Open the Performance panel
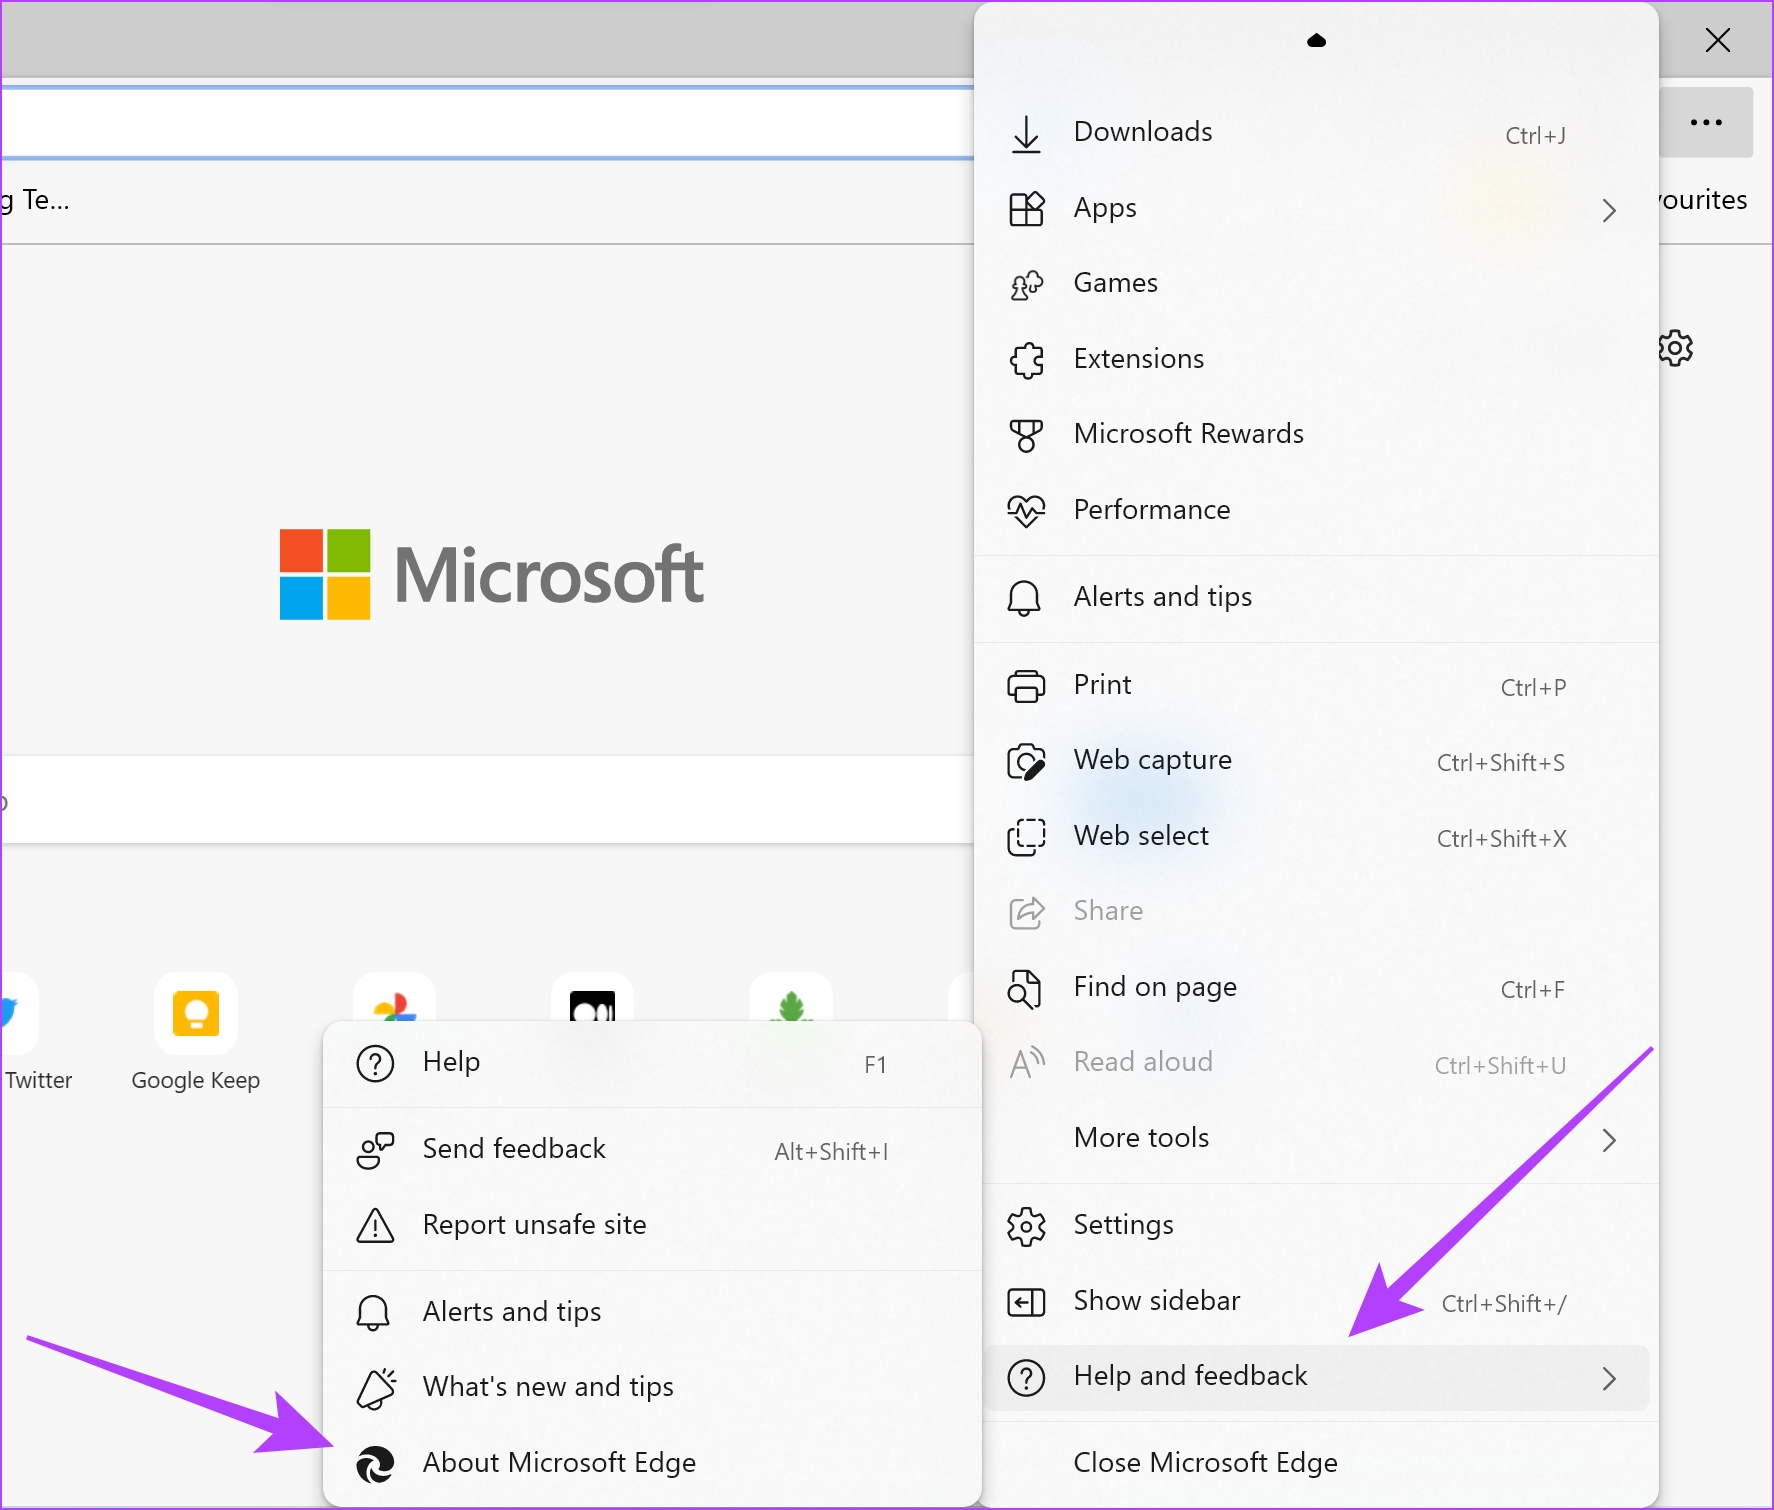This screenshot has width=1774, height=1510. click(x=1151, y=509)
